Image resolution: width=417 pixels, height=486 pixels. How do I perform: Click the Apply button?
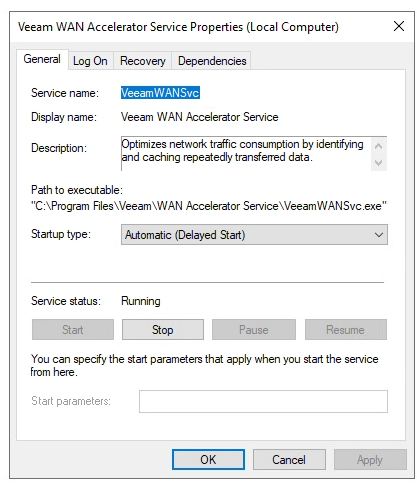point(370,460)
